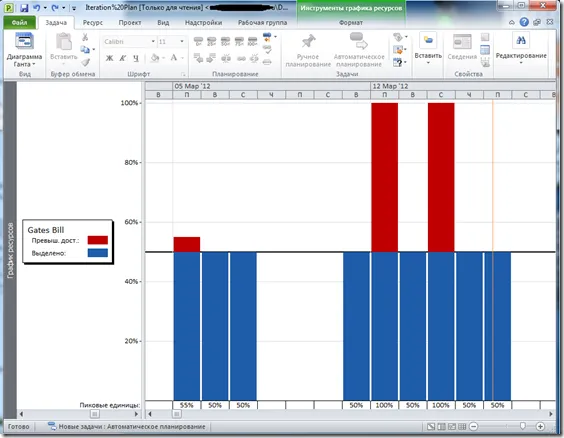
Task: Click the Диаграмма Ганта view button
Action: click(24, 50)
